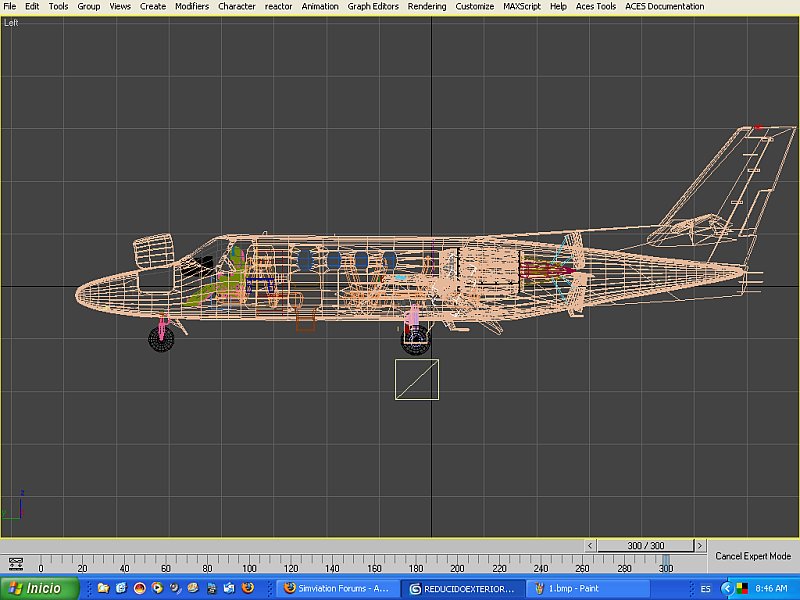The image size is (800, 600).
Task: Open the Modifiers menu
Action: coord(192,6)
